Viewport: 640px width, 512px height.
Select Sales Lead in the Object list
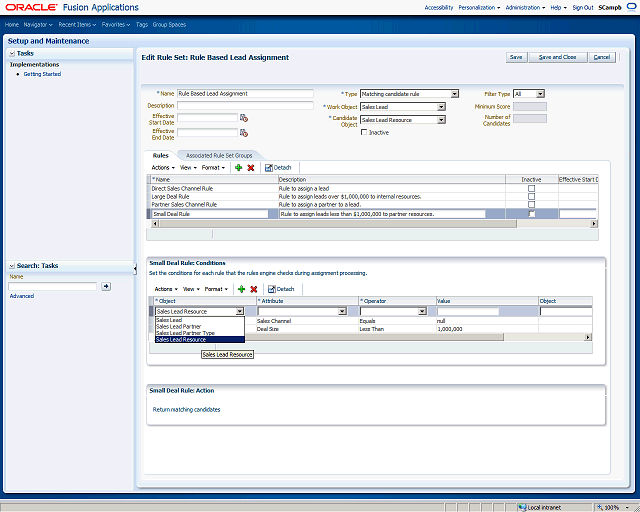coord(200,320)
